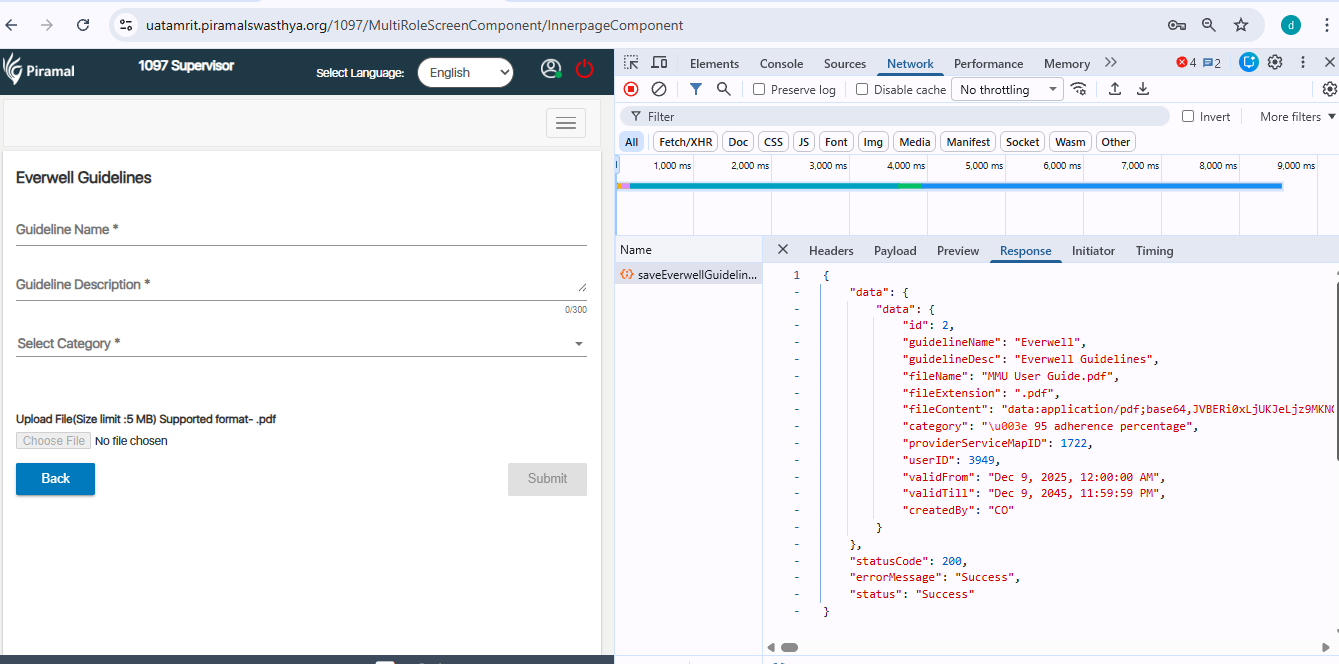This screenshot has width=1339, height=664.
Task: Open the No throttling dropdown
Action: coord(1006,89)
